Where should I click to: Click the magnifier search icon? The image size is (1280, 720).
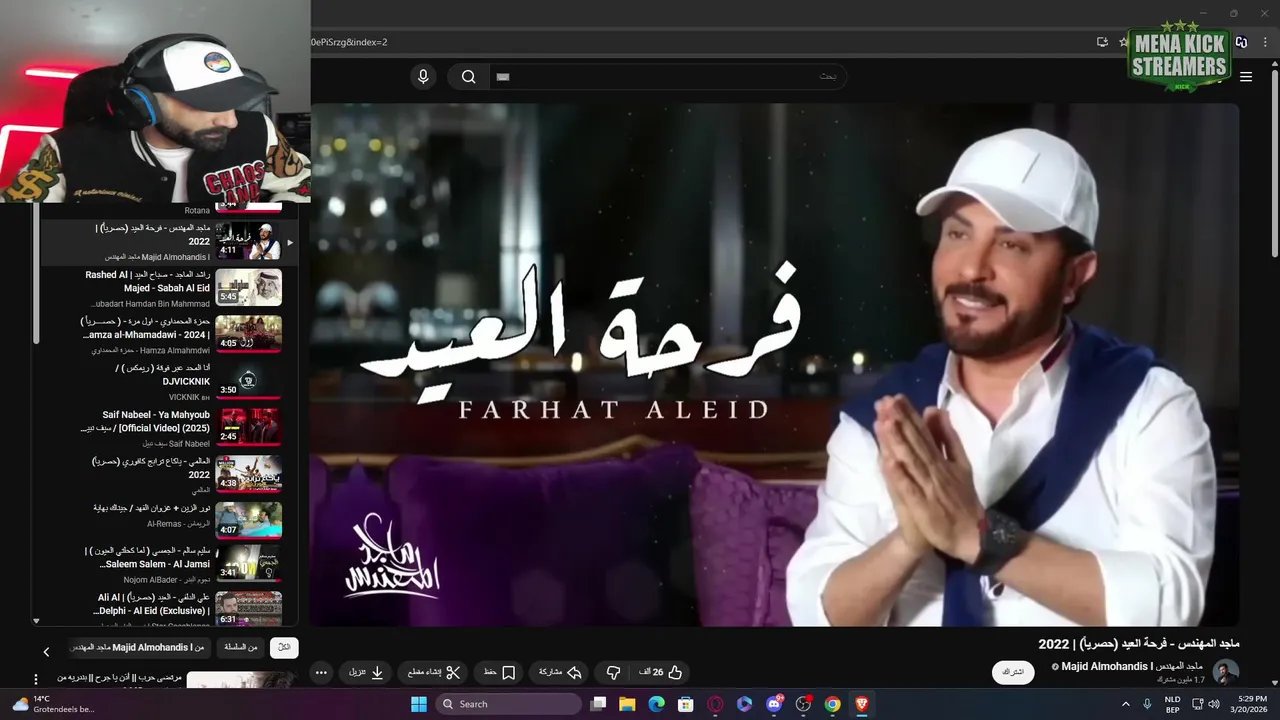[468, 77]
